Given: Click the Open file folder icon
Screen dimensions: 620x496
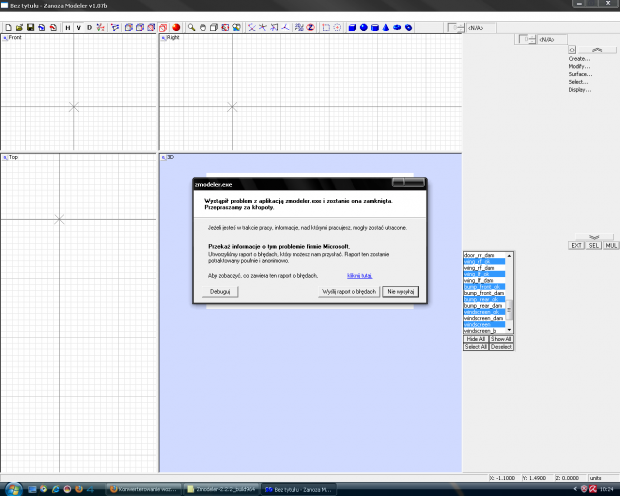Looking at the screenshot, I should (x=19, y=28).
